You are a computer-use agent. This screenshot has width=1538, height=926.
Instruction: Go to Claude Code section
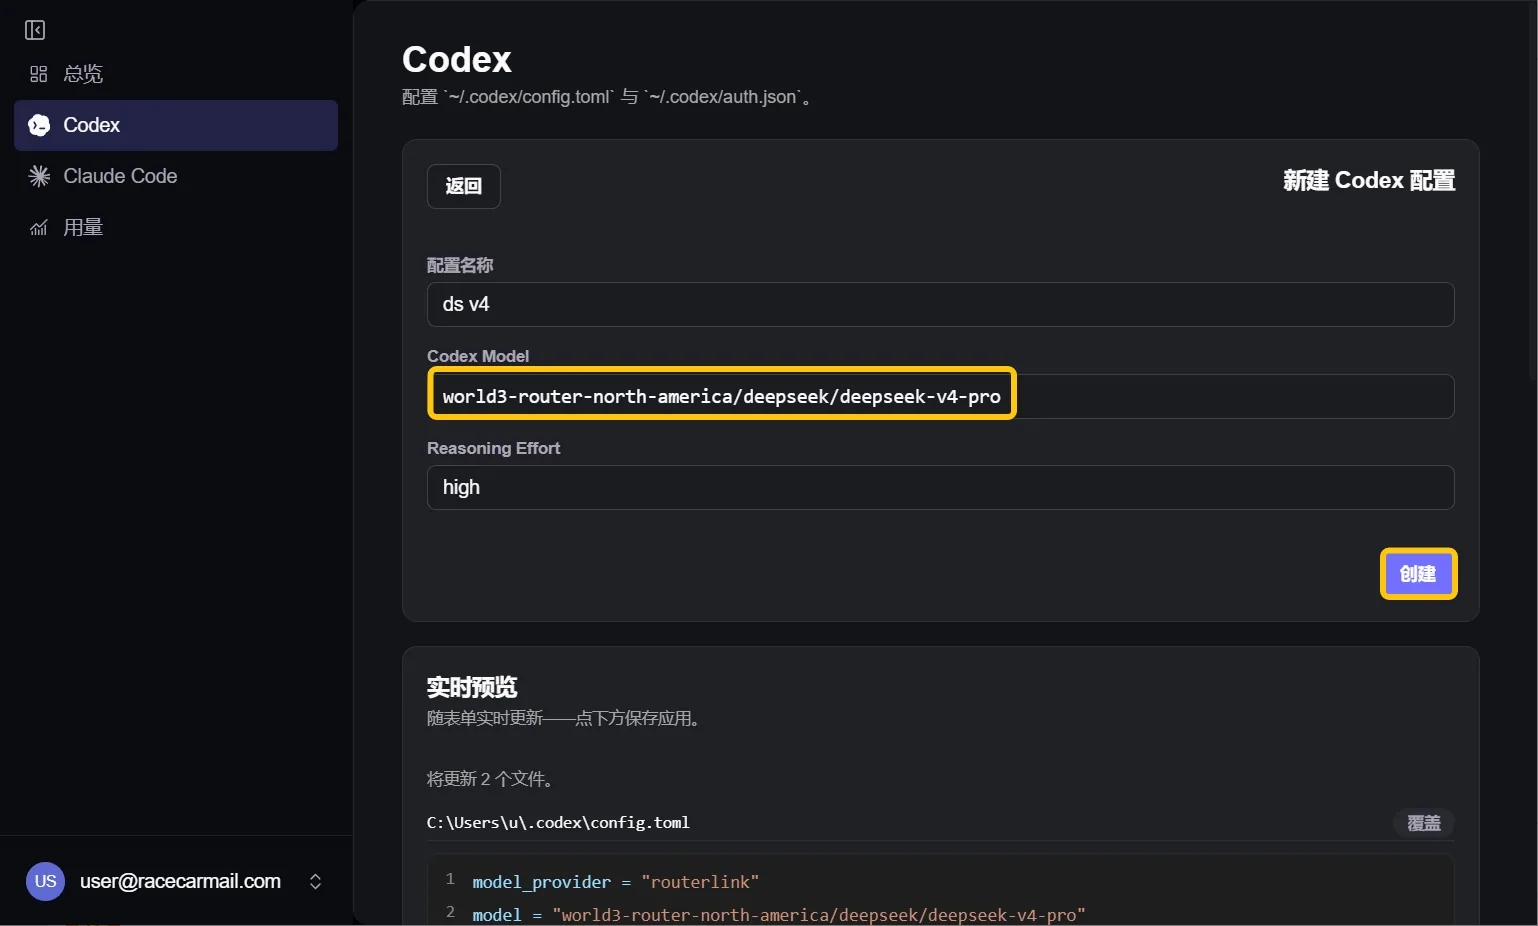pos(176,176)
